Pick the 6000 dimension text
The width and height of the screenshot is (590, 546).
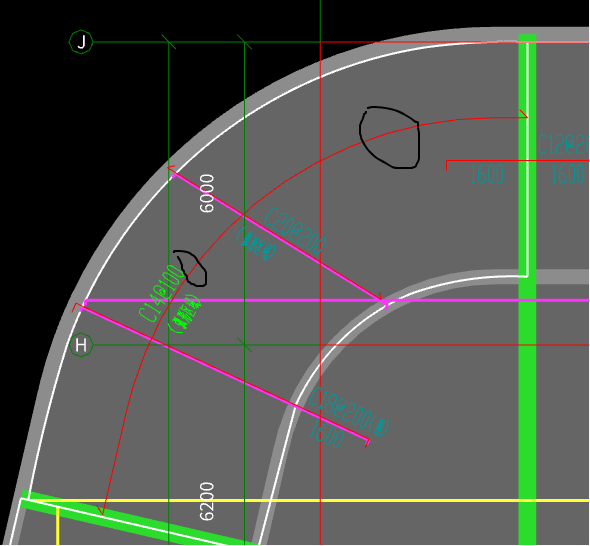[x=207, y=193]
